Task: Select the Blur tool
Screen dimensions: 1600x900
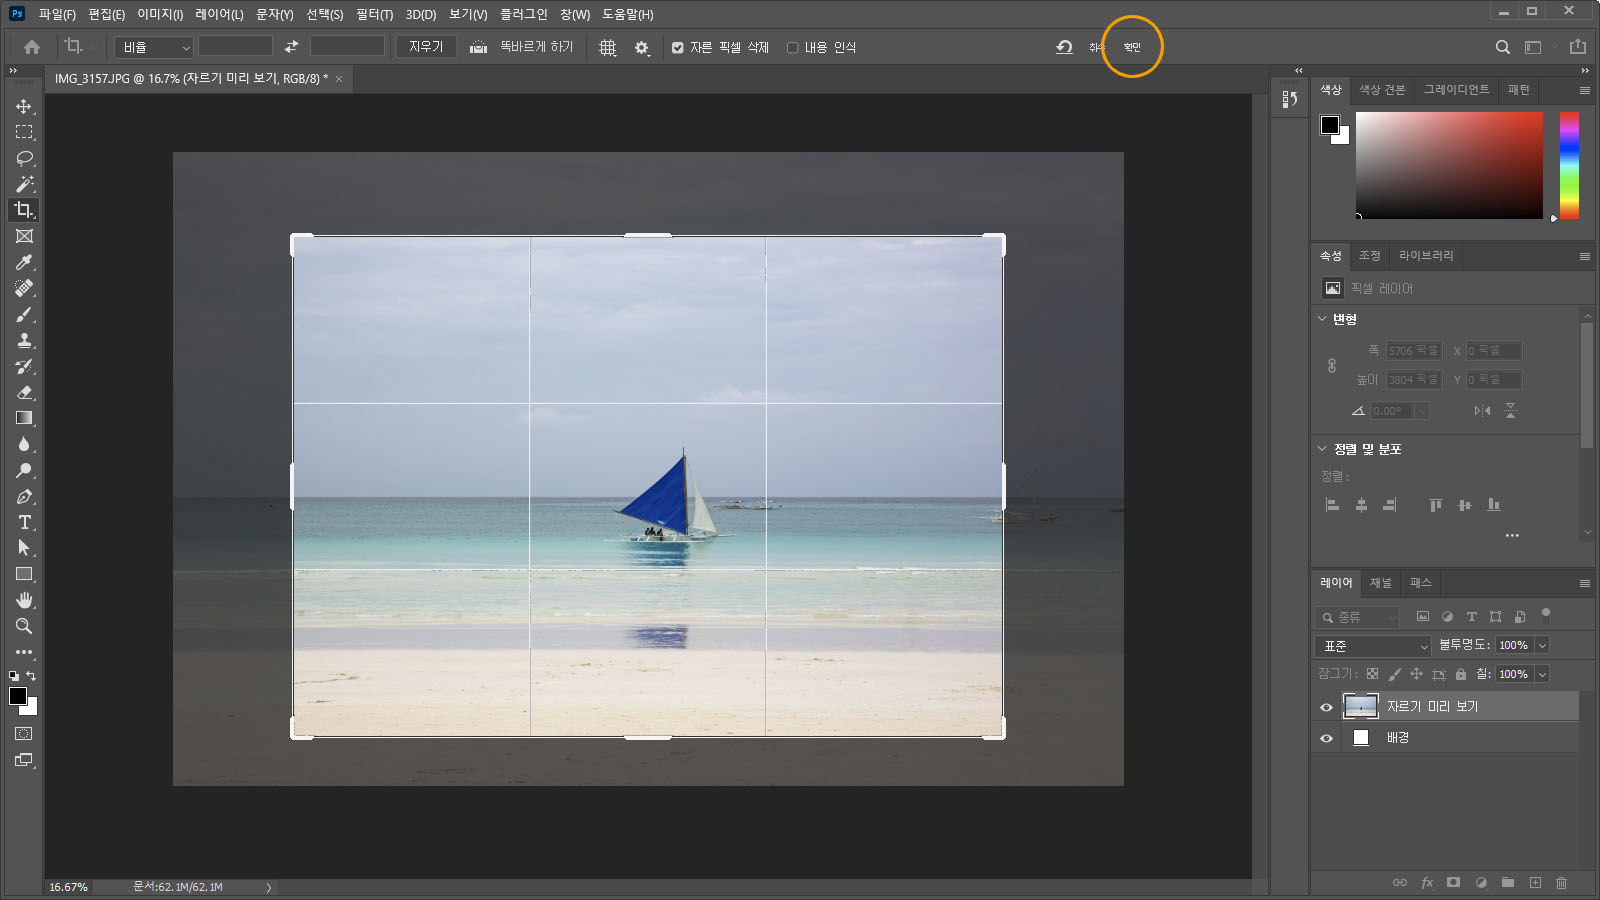Action: (24, 444)
